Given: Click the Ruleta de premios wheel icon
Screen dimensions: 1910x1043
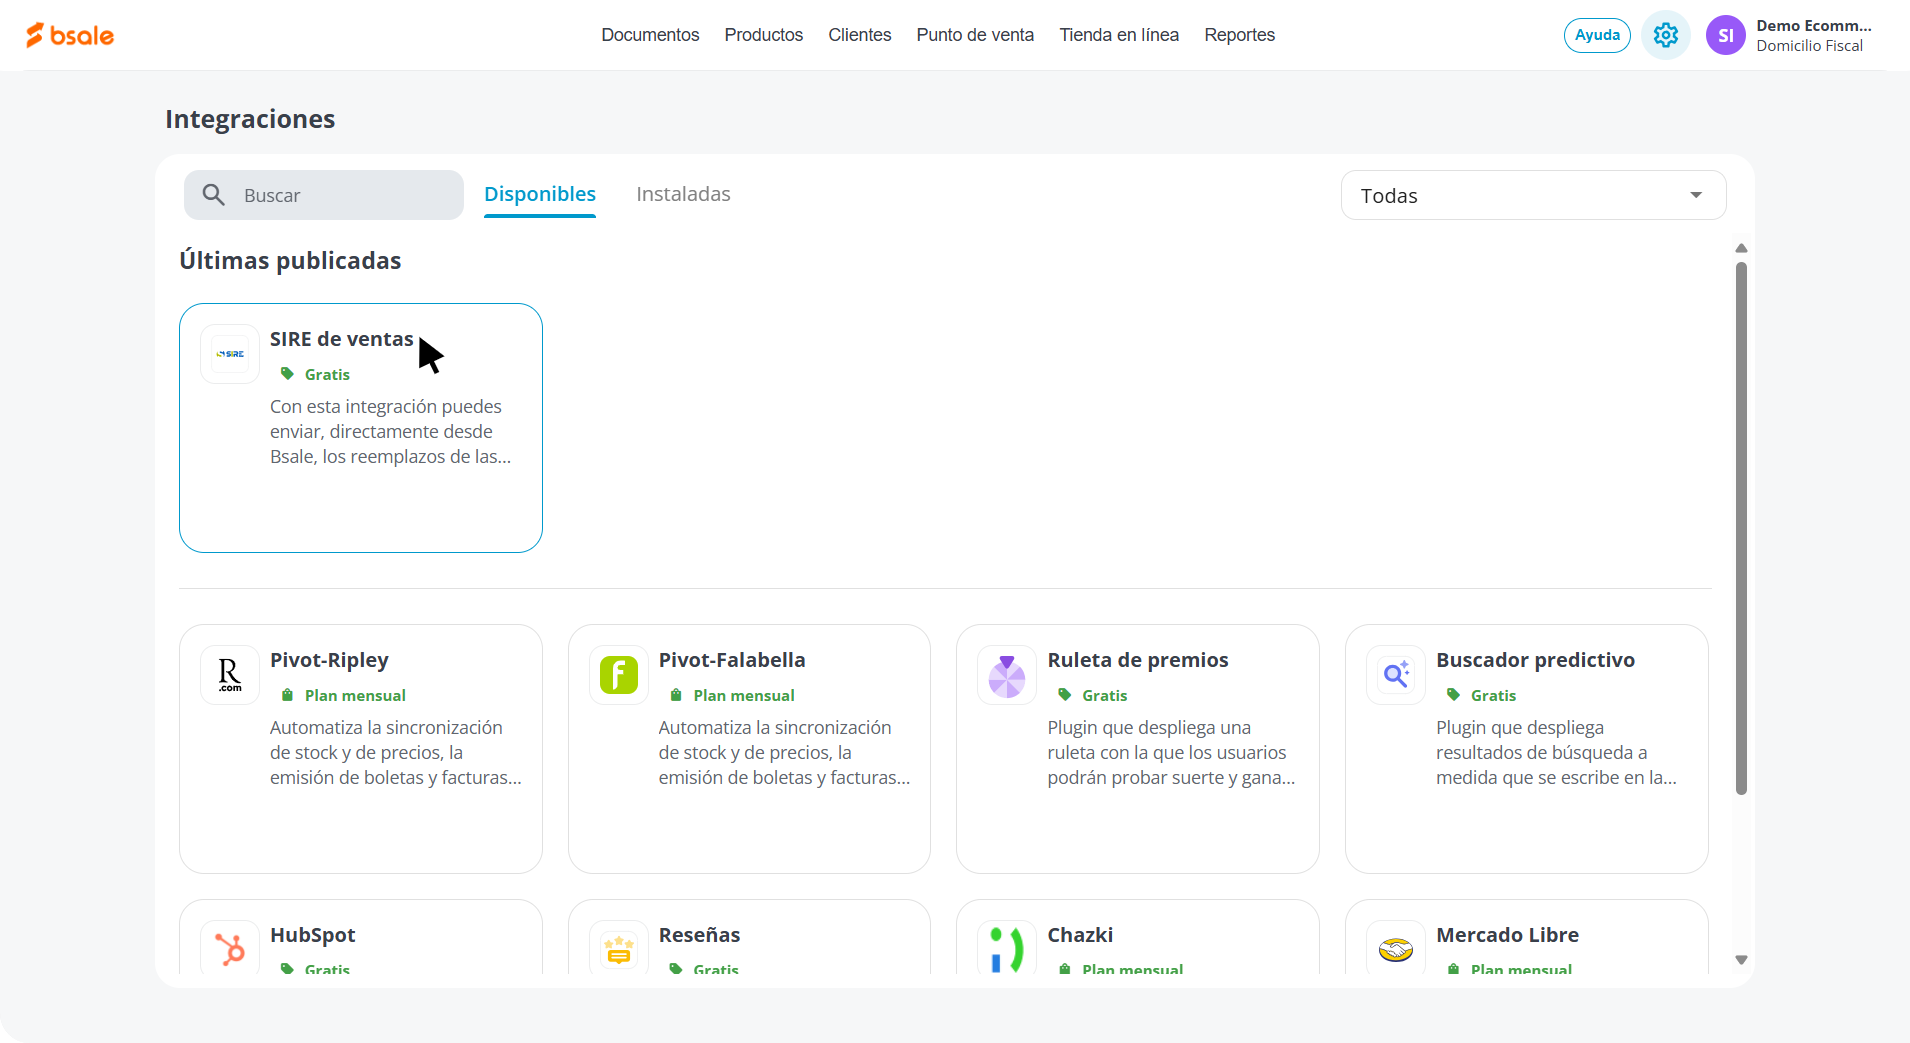Looking at the screenshot, I should (1007, 675).
